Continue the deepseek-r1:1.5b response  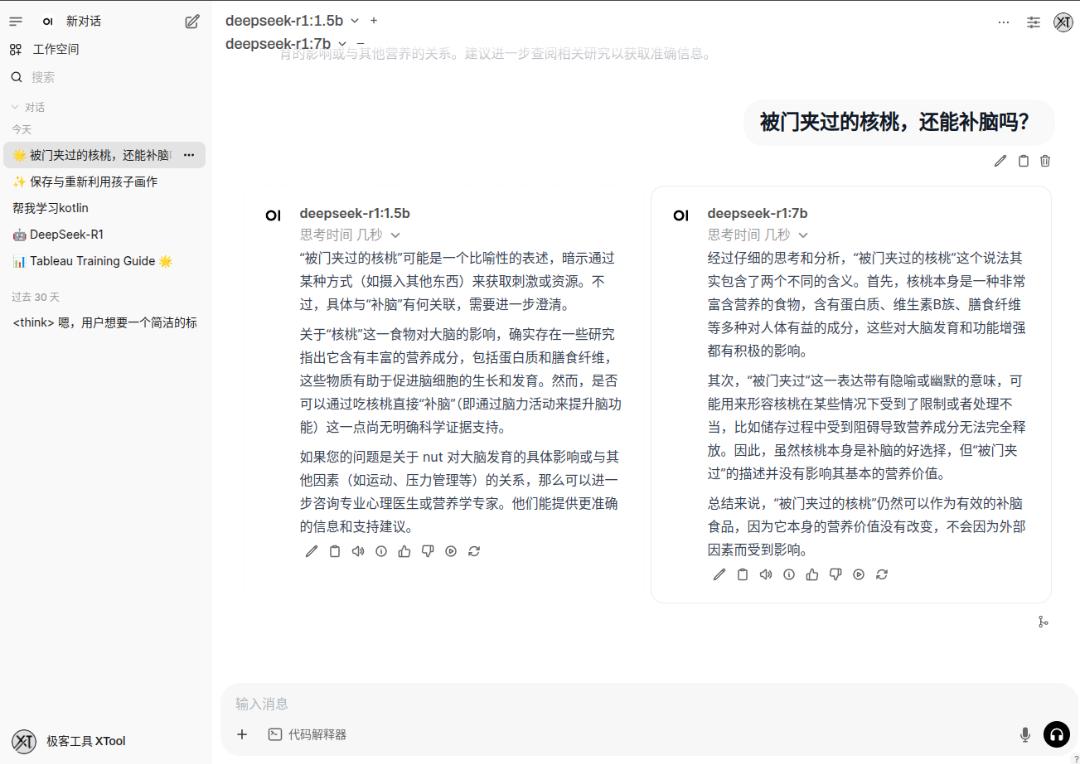pos(450,551)
